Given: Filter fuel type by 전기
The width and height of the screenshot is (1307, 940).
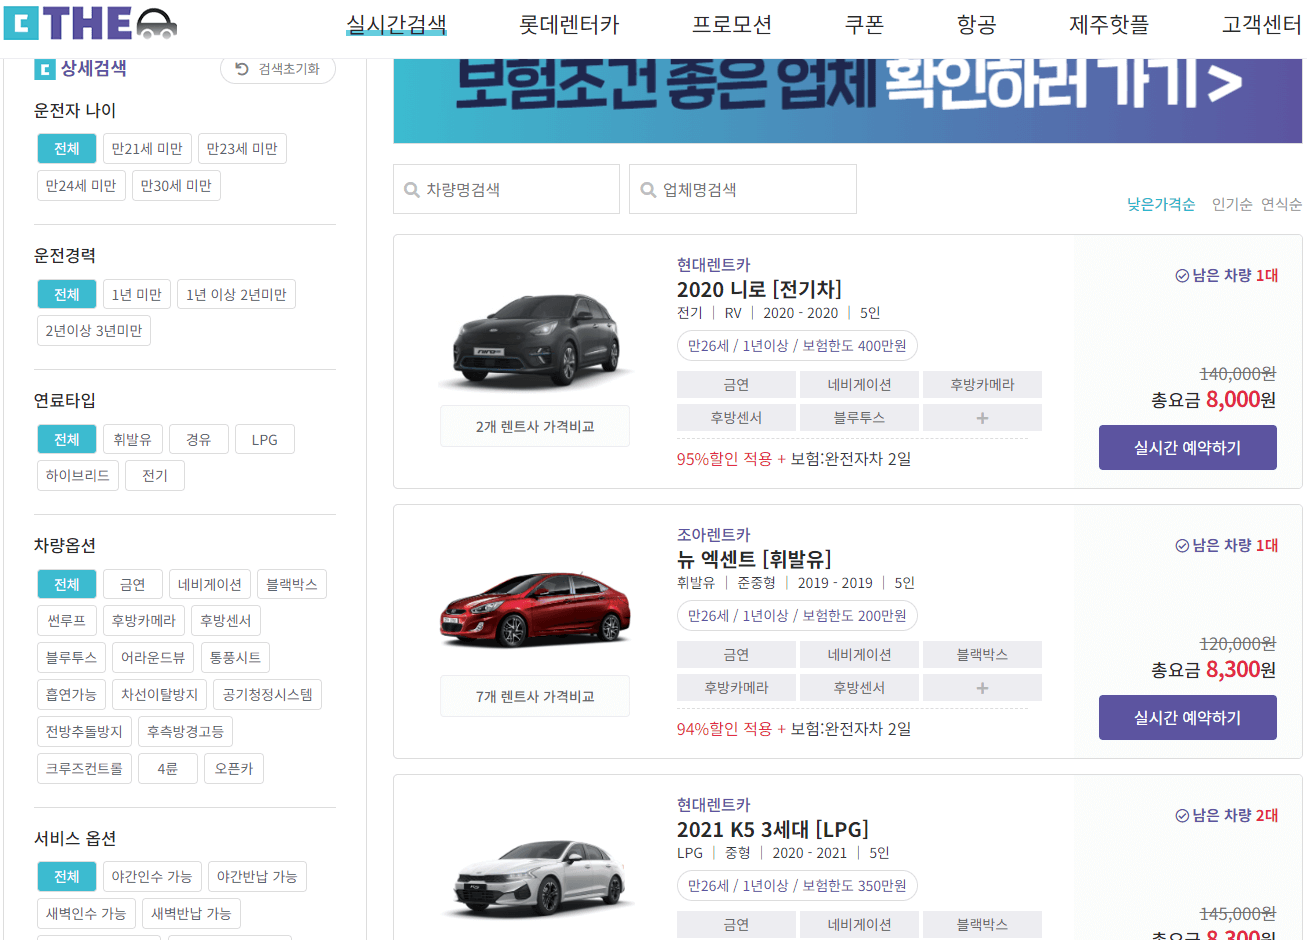Looking at the screenshot, I should [x=155, y=476].
